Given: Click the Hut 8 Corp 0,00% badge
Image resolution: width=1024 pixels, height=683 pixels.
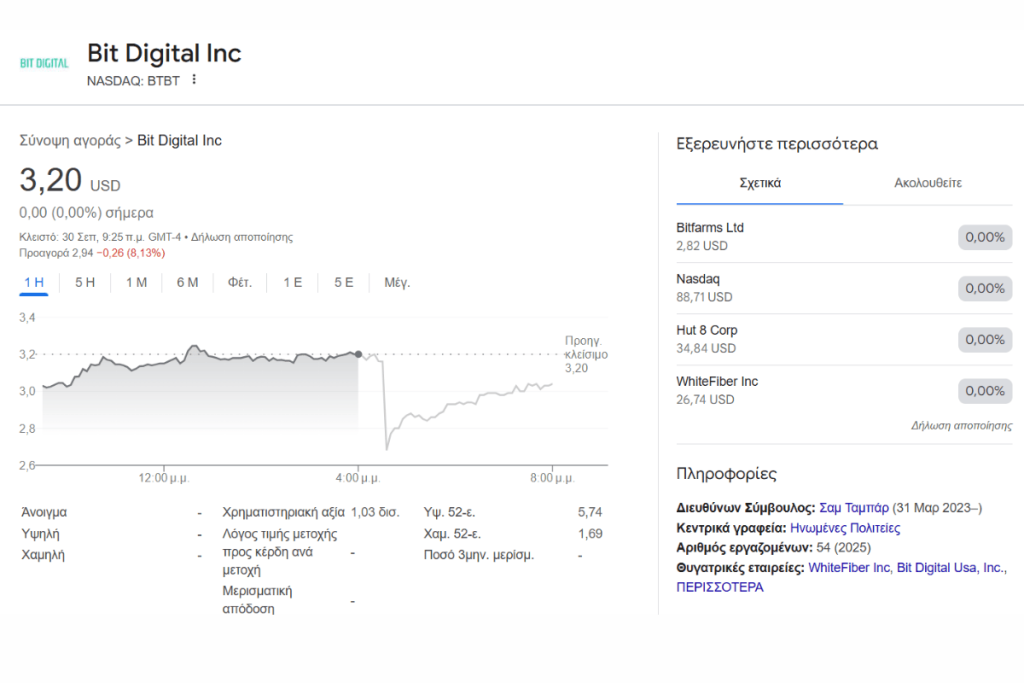Looking at the screenshot, I should 985,340.
